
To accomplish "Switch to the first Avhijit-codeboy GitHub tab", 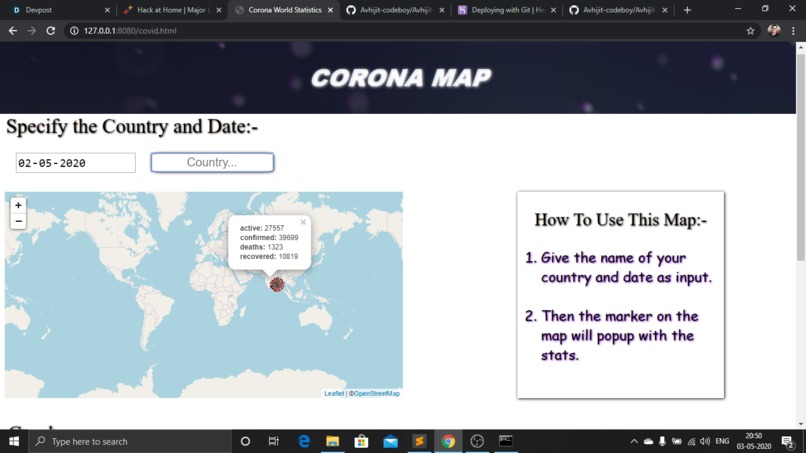I will pos(395,10).
